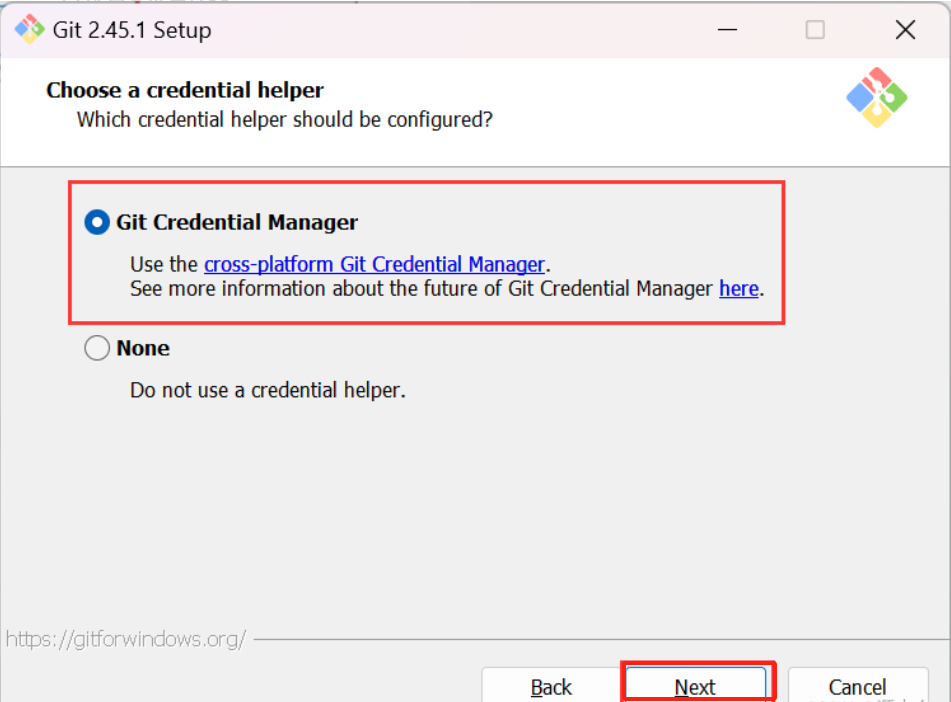
Task: Click the Choose a credential helper heading
Action: pos(185,90)
